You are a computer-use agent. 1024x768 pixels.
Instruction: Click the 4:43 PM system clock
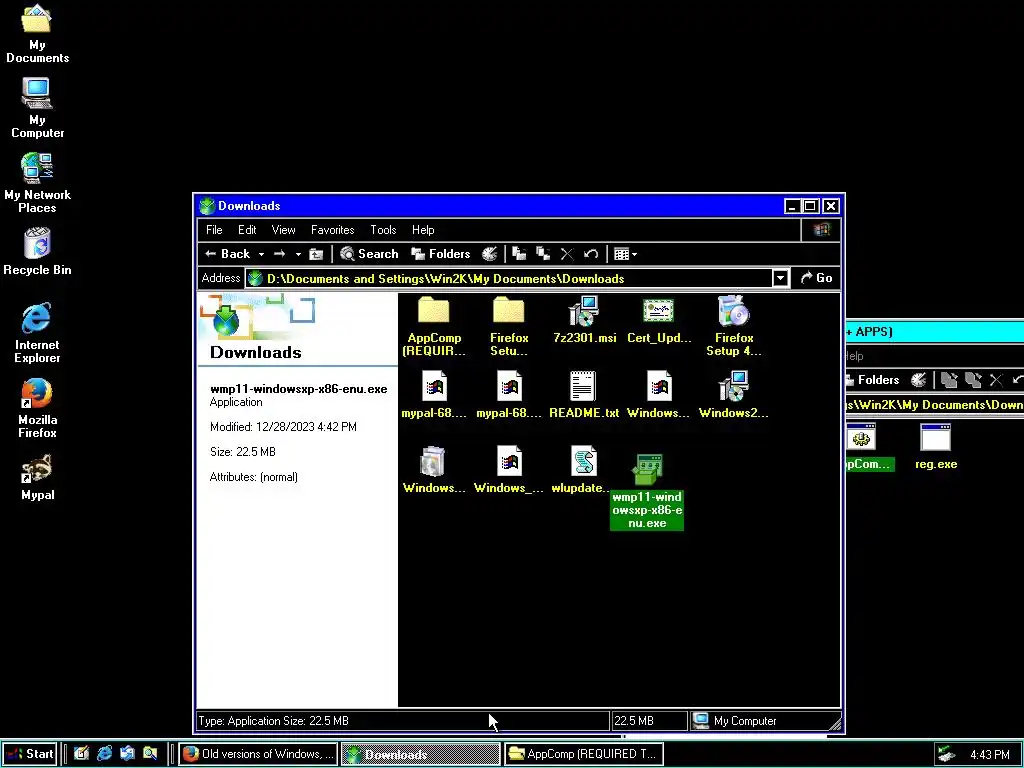(989, 754)
